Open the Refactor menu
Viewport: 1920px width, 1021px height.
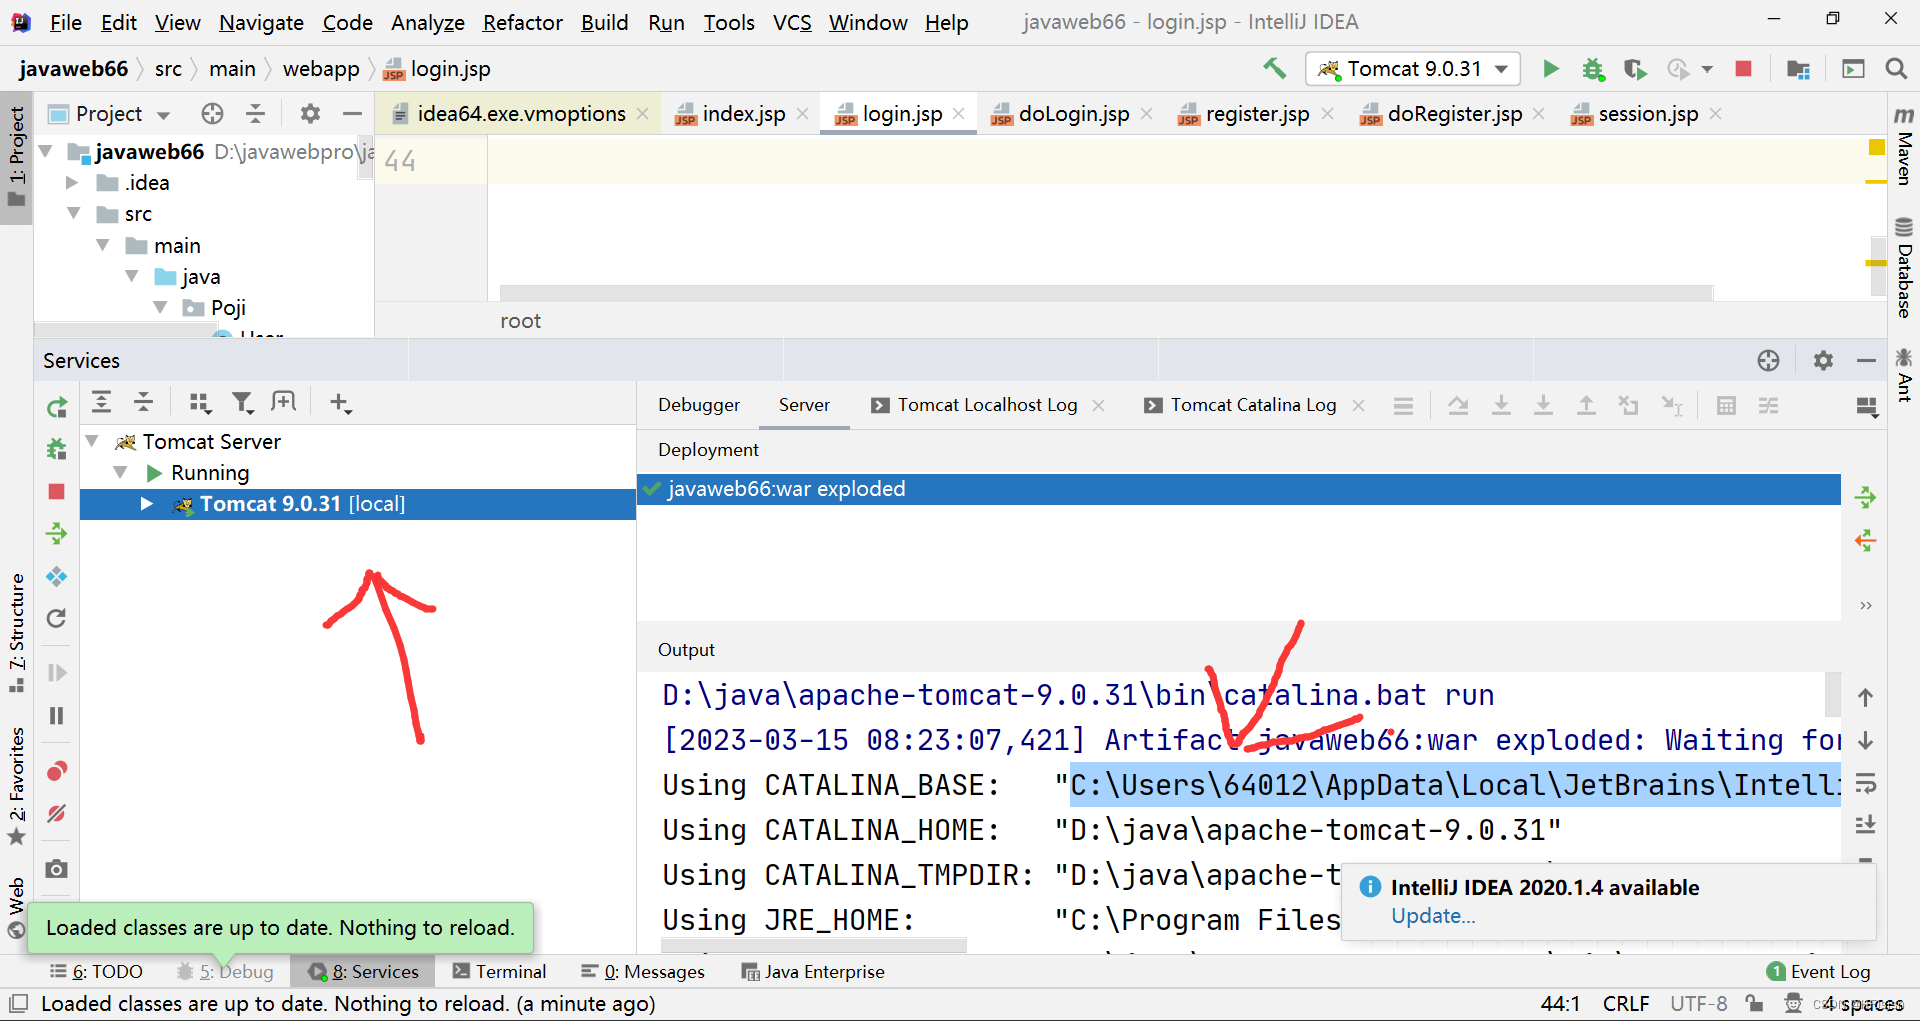pos(522,22)
